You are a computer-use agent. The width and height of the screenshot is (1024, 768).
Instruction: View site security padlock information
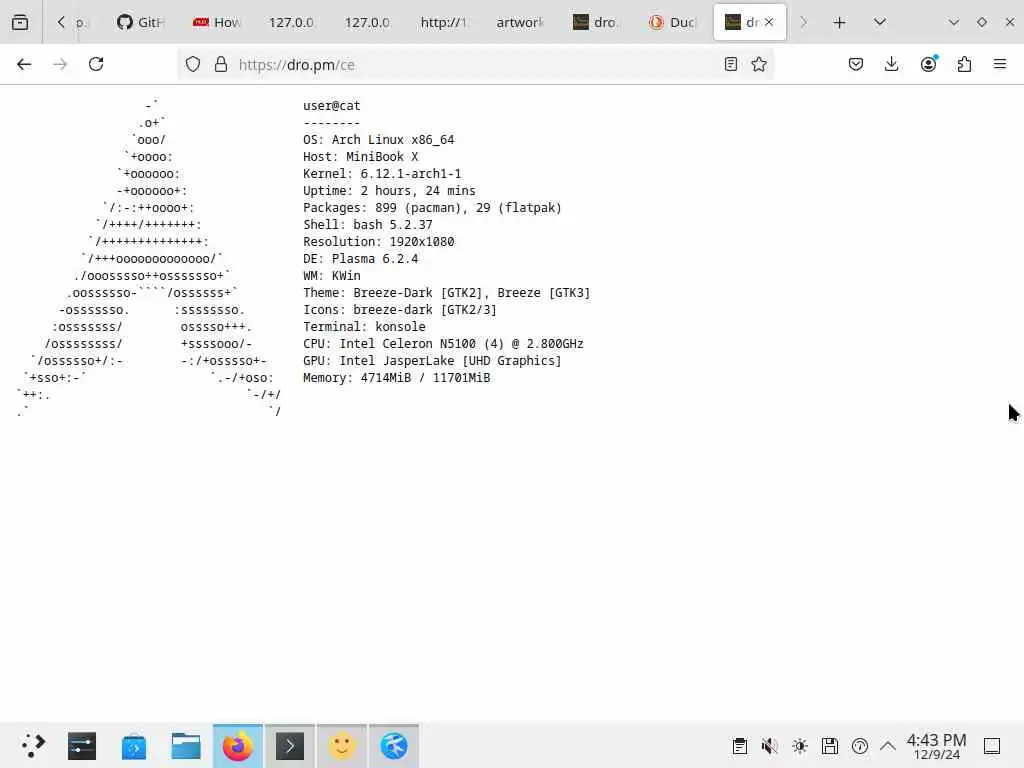click(221, 64)
